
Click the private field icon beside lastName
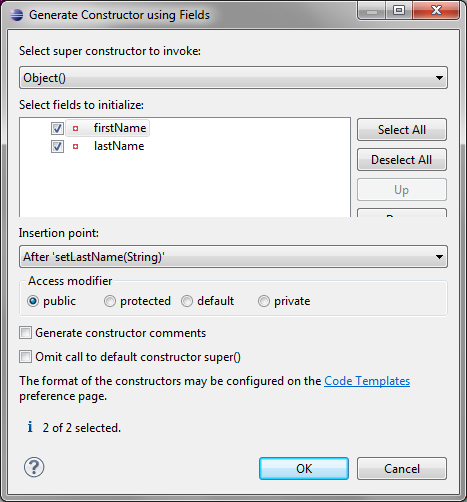click(x=76, y=146)
